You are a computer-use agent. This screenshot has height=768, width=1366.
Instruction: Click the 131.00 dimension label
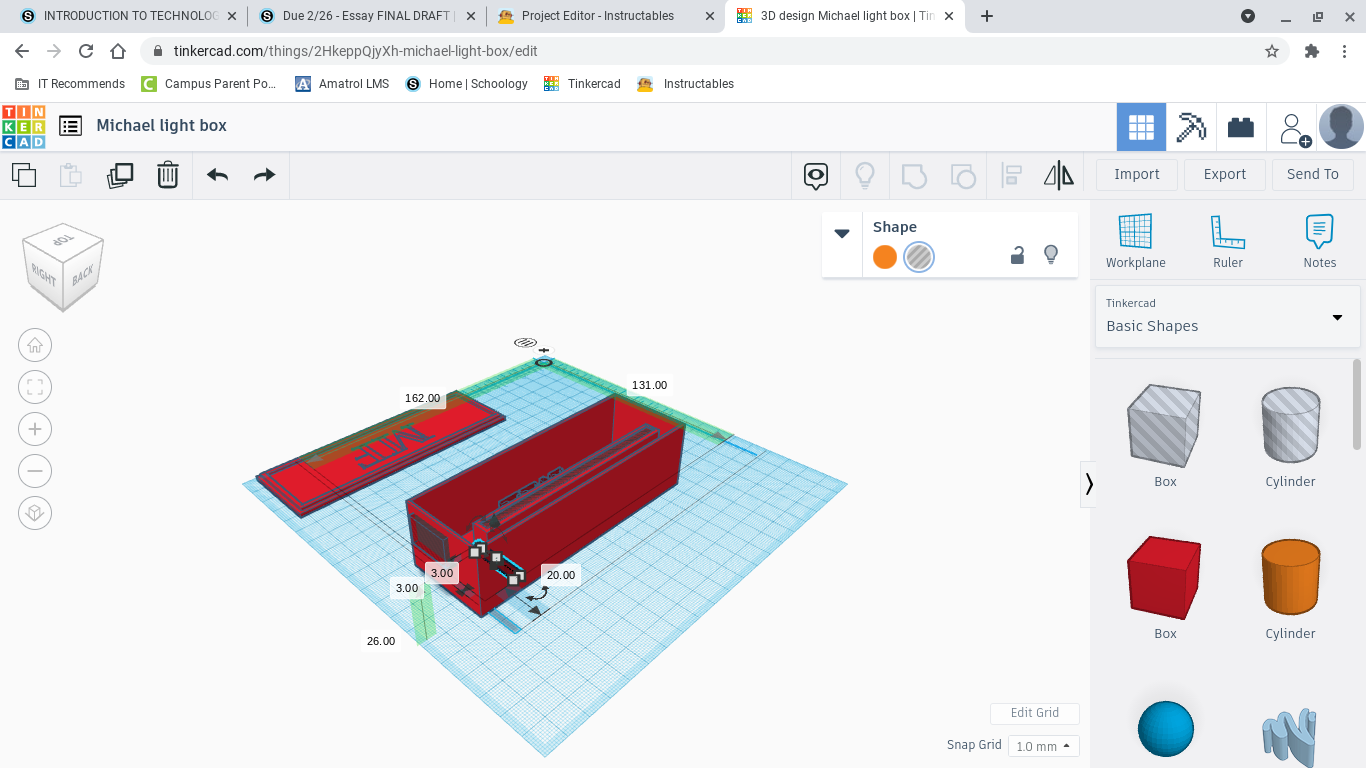click(x=650, y=385)
